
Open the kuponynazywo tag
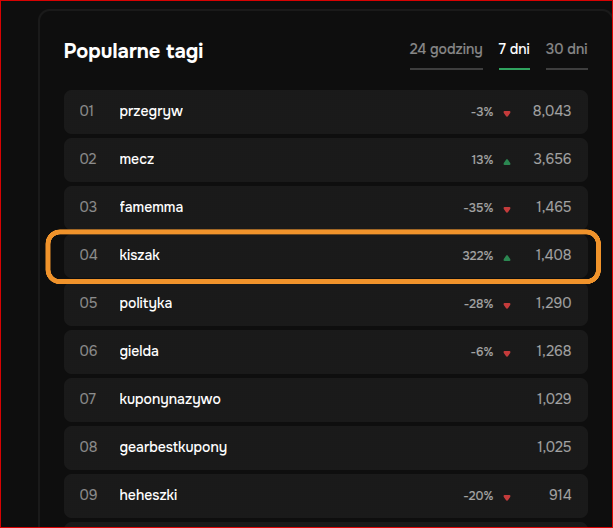click(x=170, y=399)
